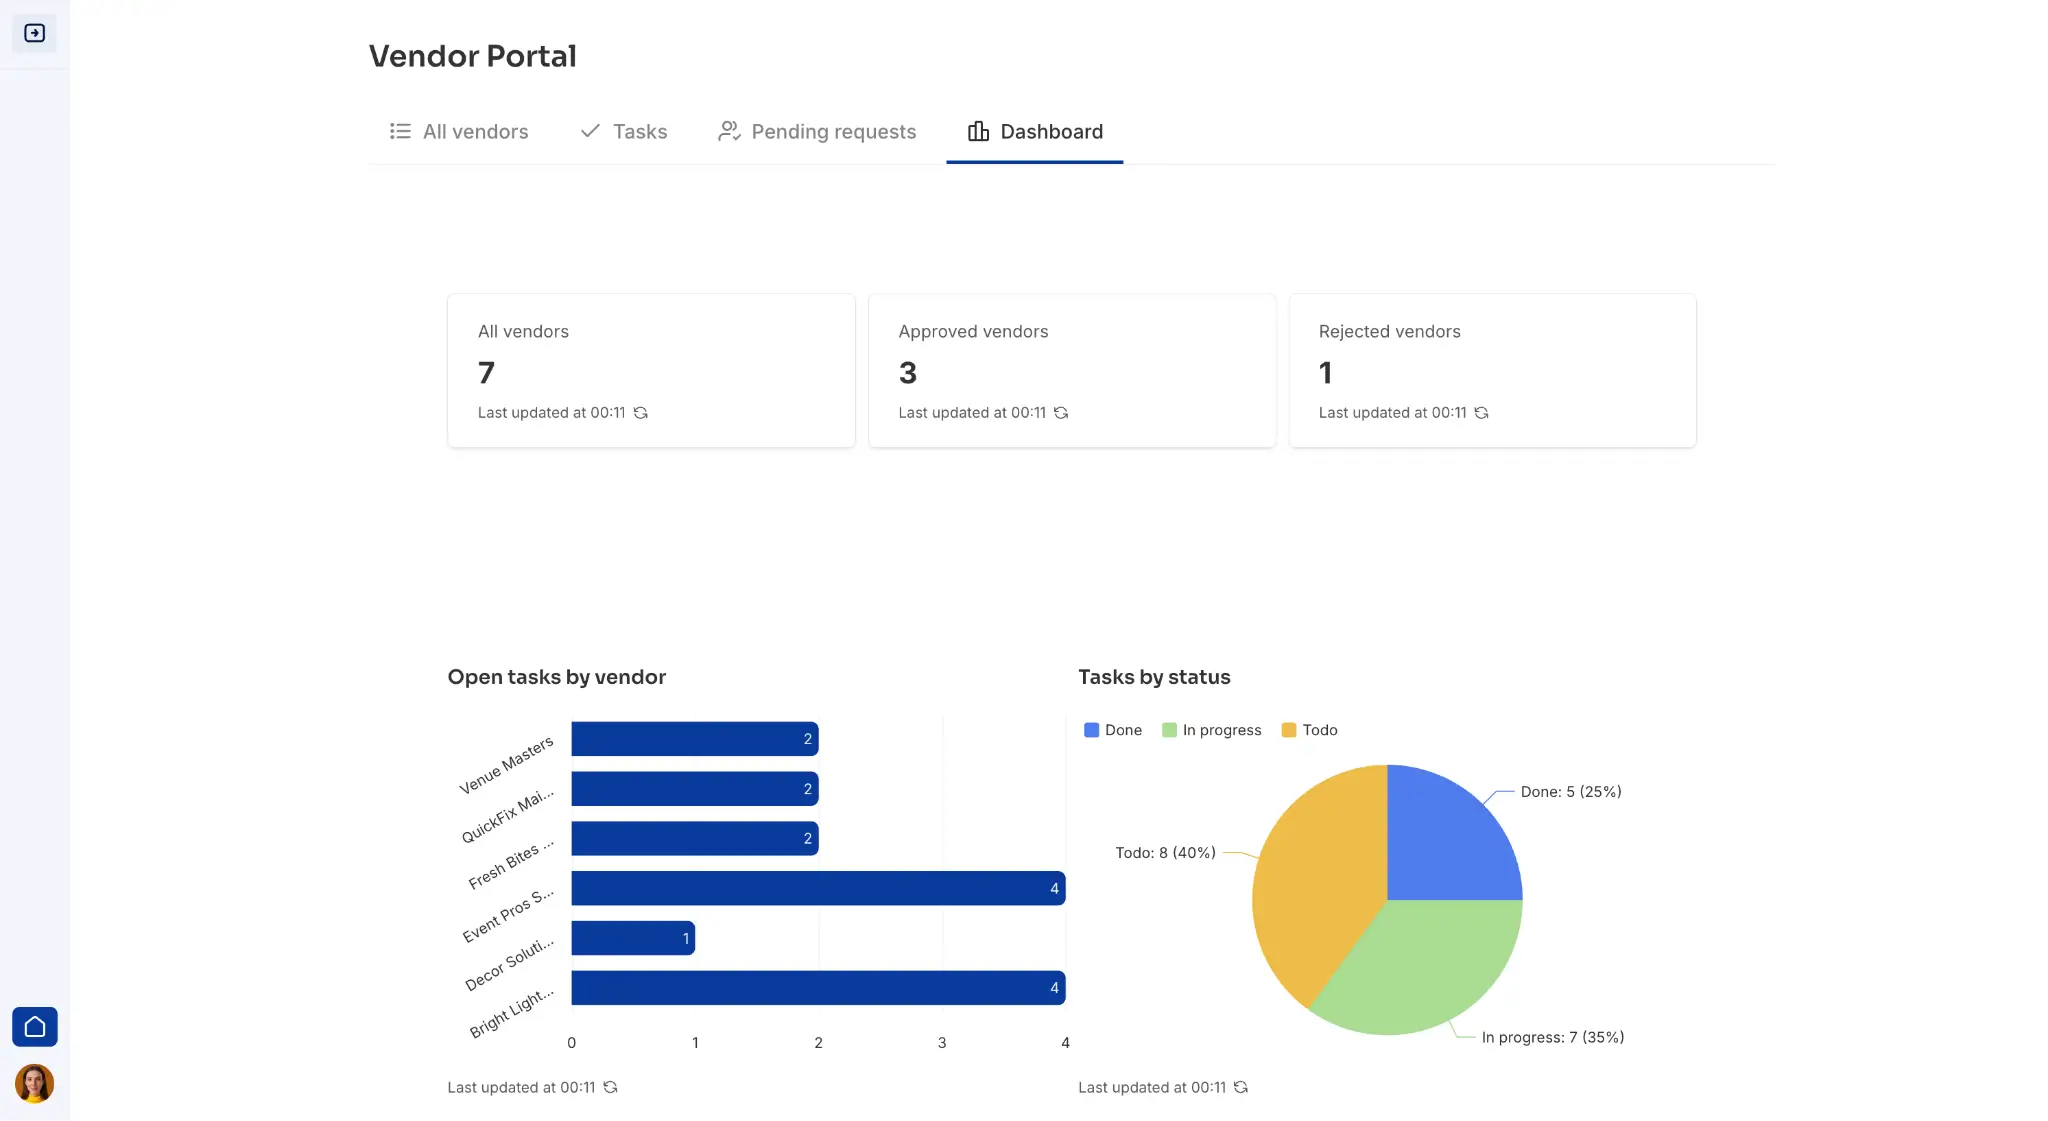This screenshot has width=2048, height=1121.
Task: Refresh the Rejected vendors card
Action: (1481, 412)
